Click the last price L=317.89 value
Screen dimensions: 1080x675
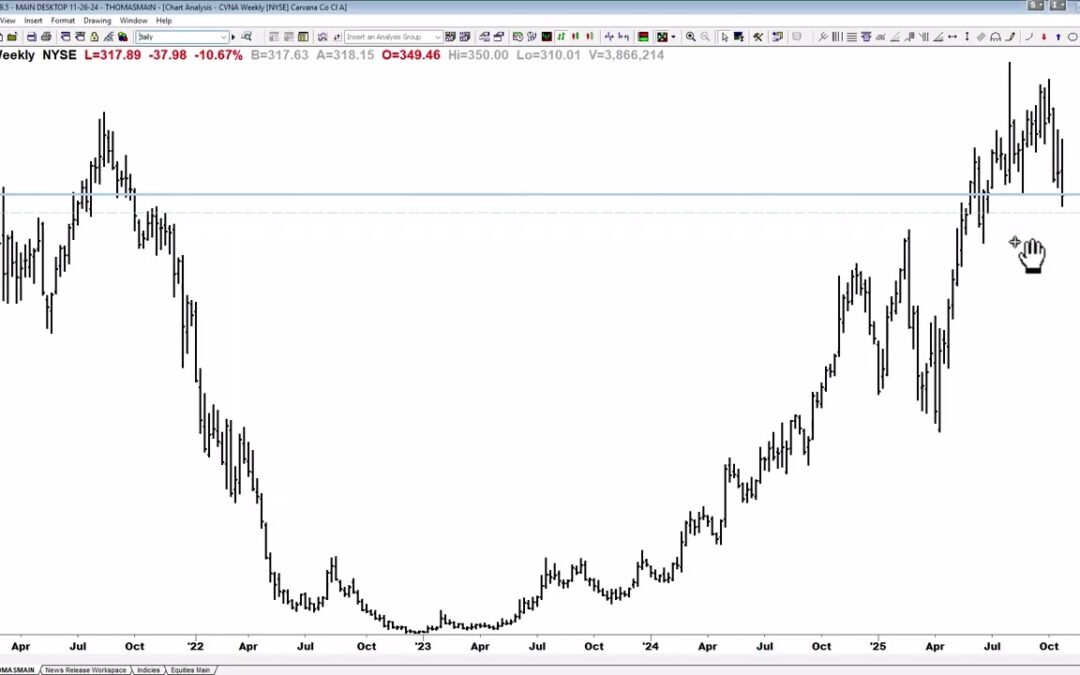[112, 55]
